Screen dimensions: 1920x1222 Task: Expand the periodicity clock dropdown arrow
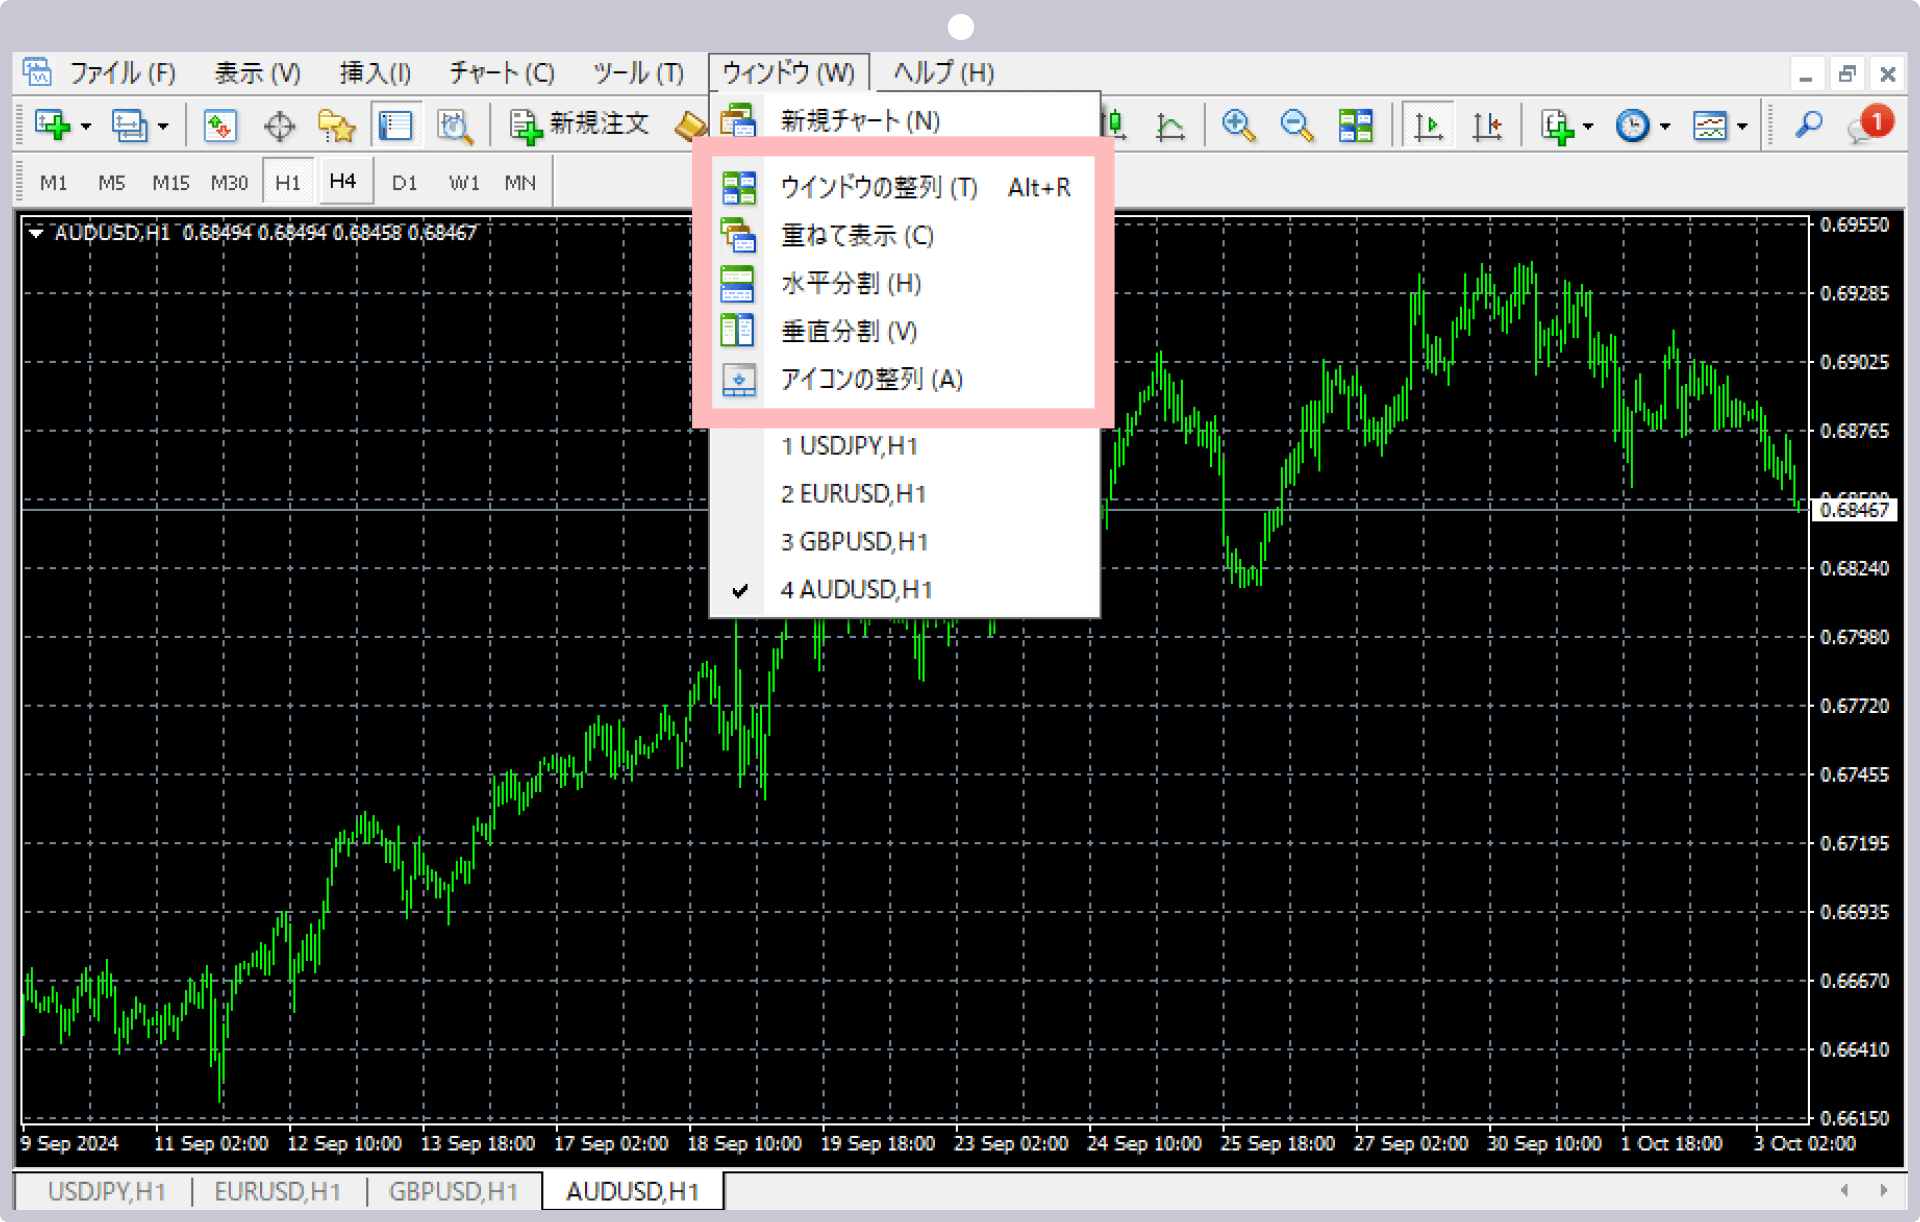point(1665,127)
